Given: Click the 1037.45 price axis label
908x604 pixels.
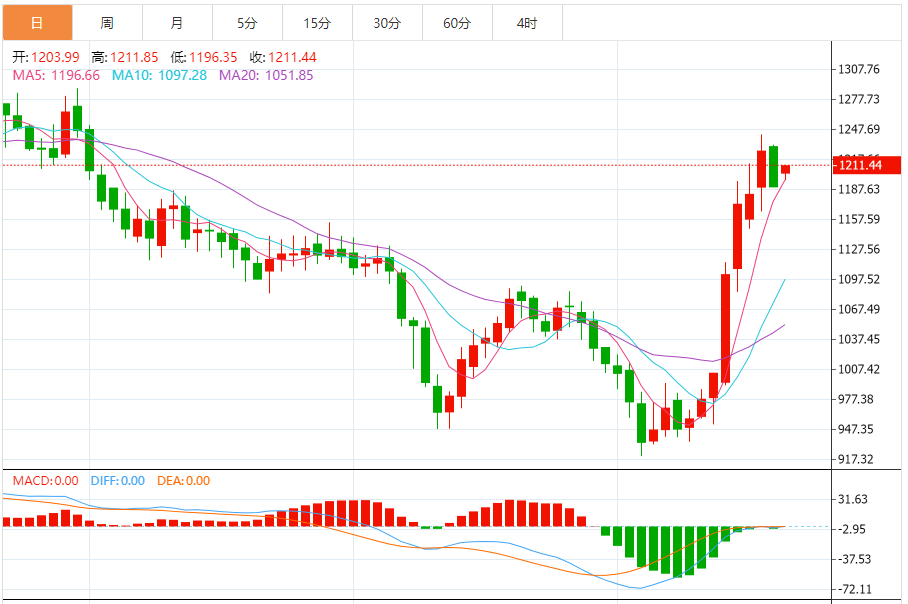Looking at the screenshot, I should click(859, 339).
